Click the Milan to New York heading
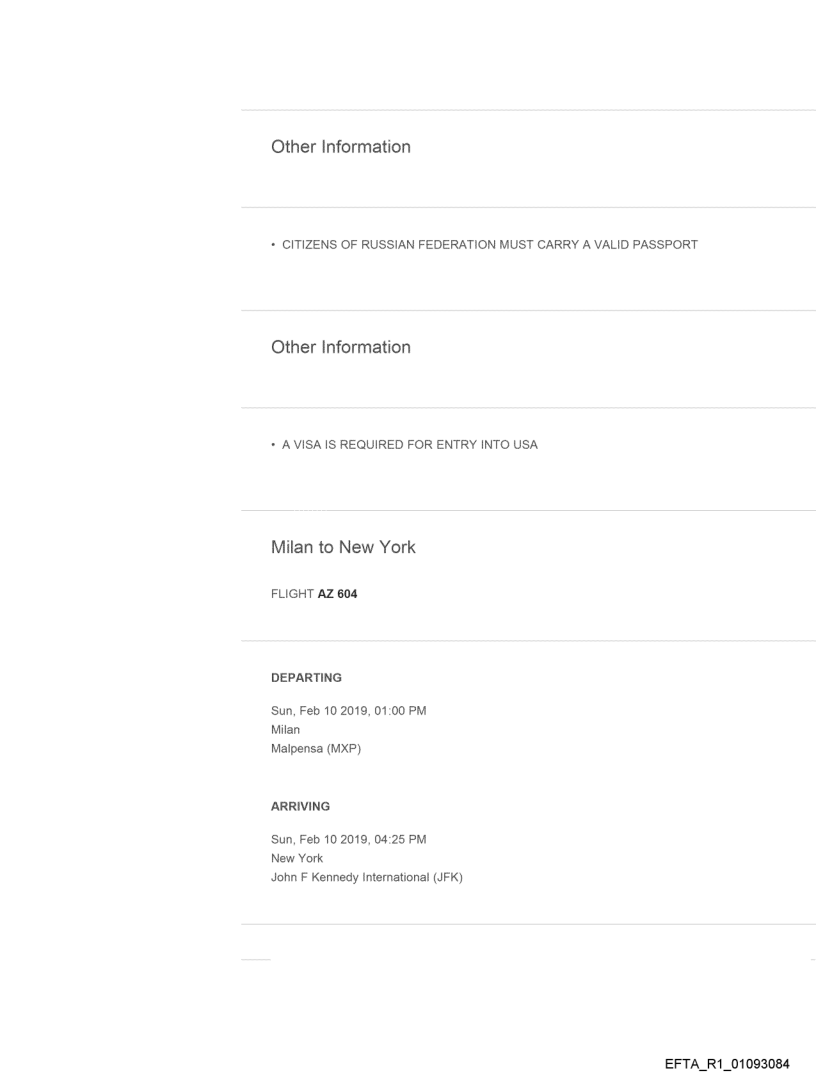Viewport: 816px width, 1073px height. point(343,547)
